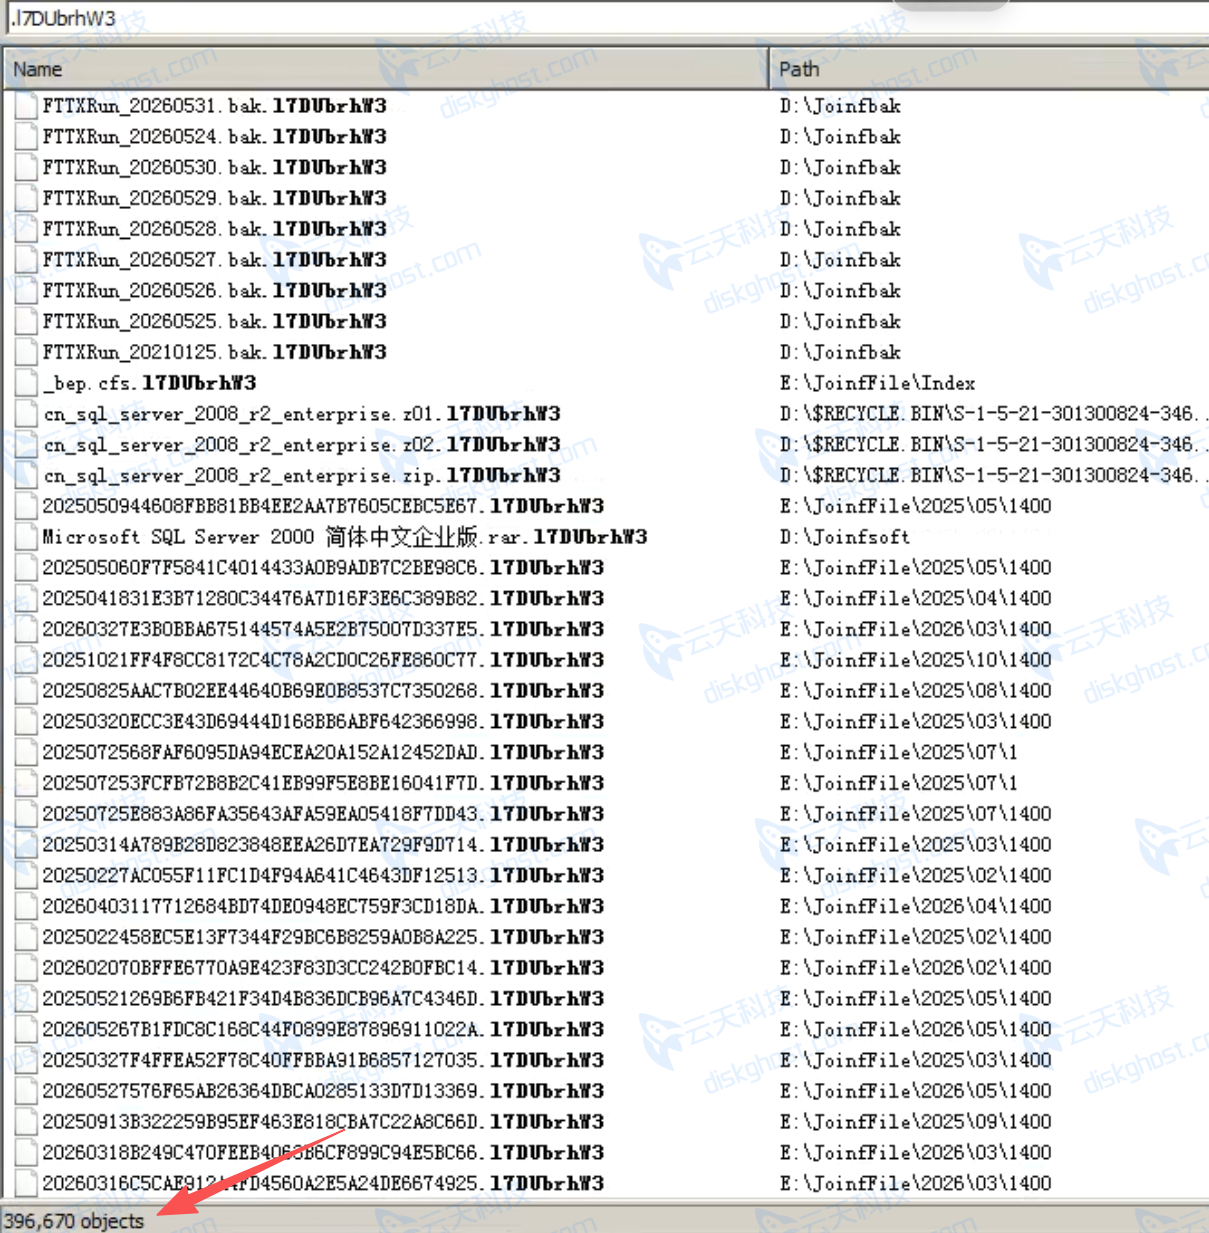Click the icon of file starting 20250320ECC3E43D
The height and width of the screenshot is (1233, 1209).
(x=27, y=722)
